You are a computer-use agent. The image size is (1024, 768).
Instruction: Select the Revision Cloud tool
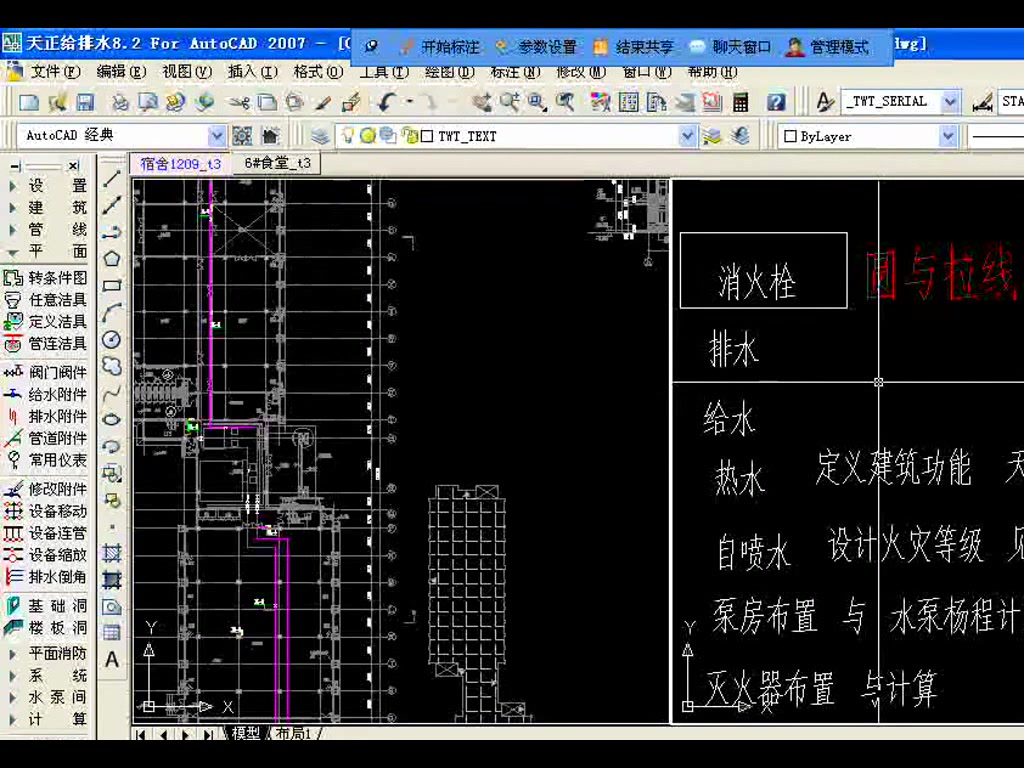point(112,366)
